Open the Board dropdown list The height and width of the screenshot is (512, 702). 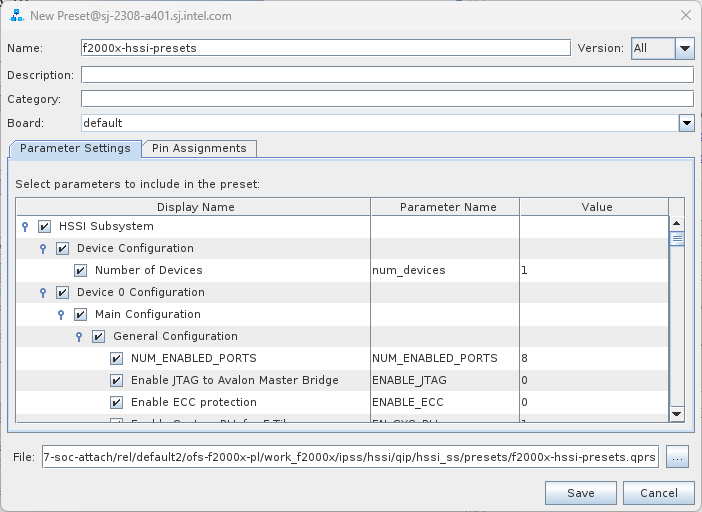tap(686, 123)
